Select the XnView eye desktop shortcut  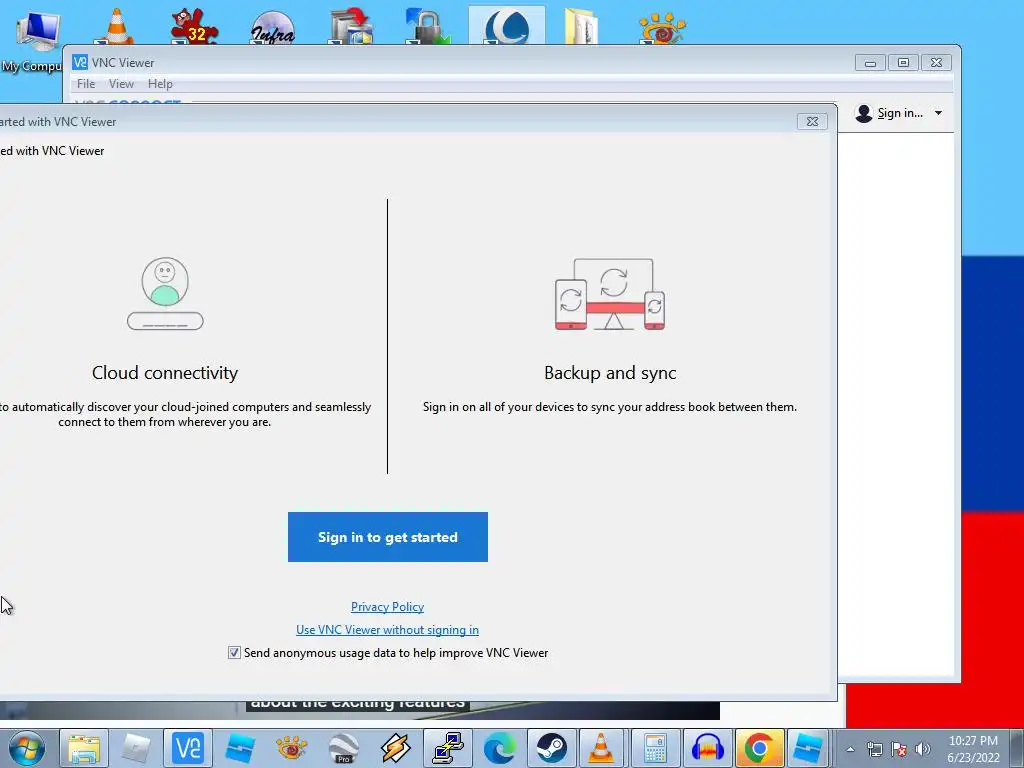pos(662,27)
